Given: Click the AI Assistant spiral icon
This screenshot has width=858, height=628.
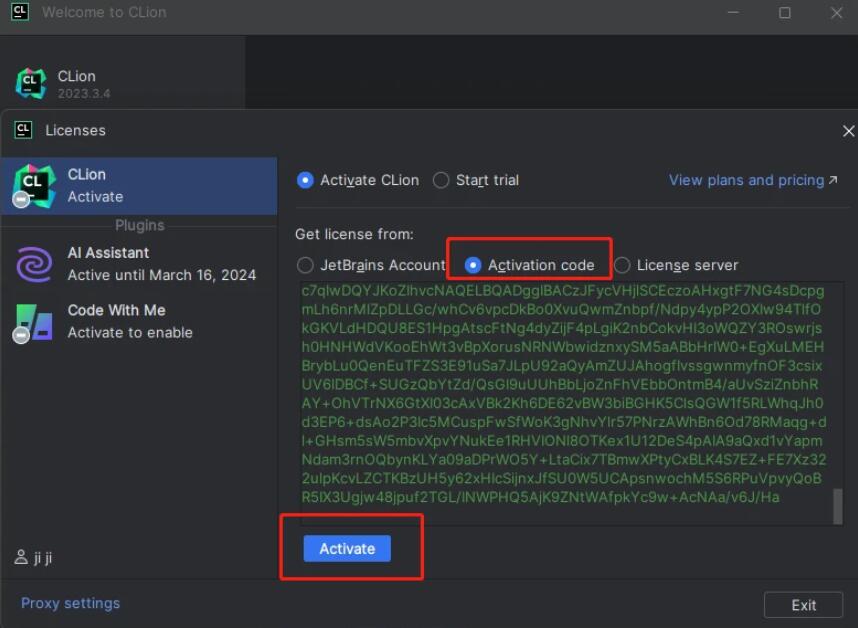Looking at the screenshot, I should 34,264.
